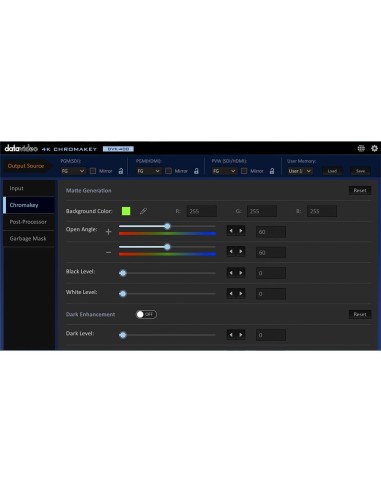Toggle the PVW (SDI/HDMI) lock icon
381x492 pixels.
point(272,171)
